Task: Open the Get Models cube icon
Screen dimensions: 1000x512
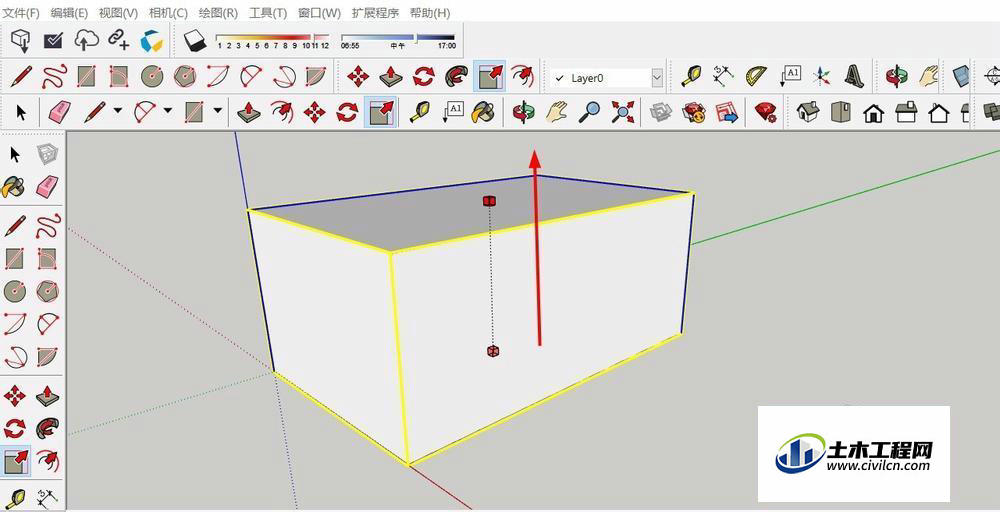Action: (x=21, y=41)
